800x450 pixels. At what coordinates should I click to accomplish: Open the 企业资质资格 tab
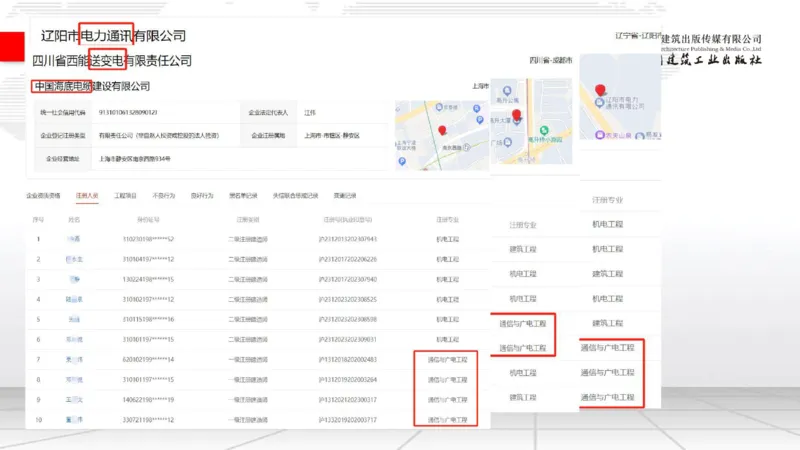pos(43,195)
